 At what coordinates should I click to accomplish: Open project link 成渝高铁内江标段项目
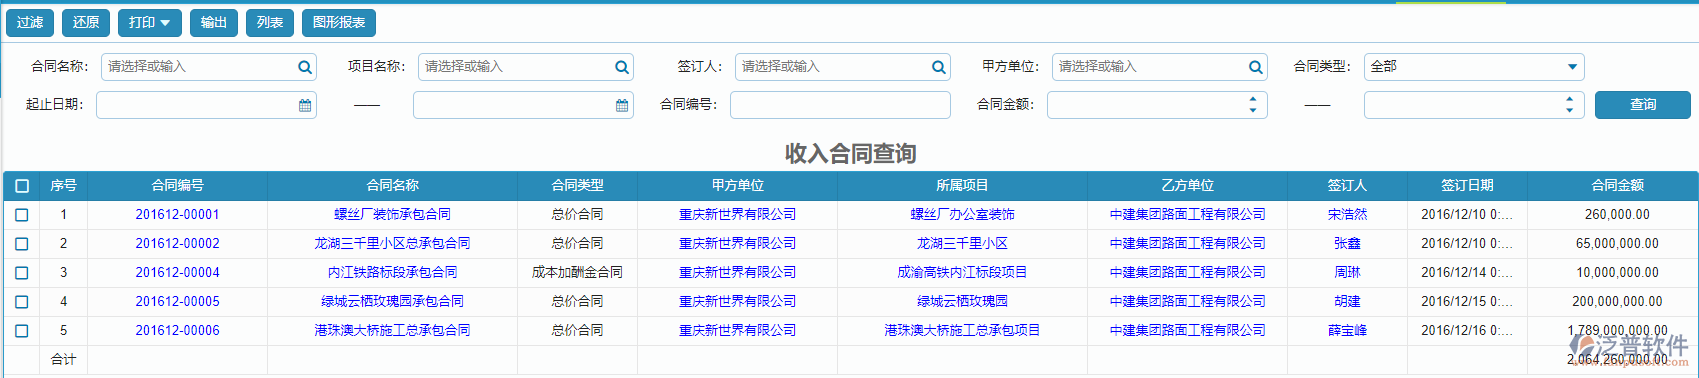[x=962, y=273]
